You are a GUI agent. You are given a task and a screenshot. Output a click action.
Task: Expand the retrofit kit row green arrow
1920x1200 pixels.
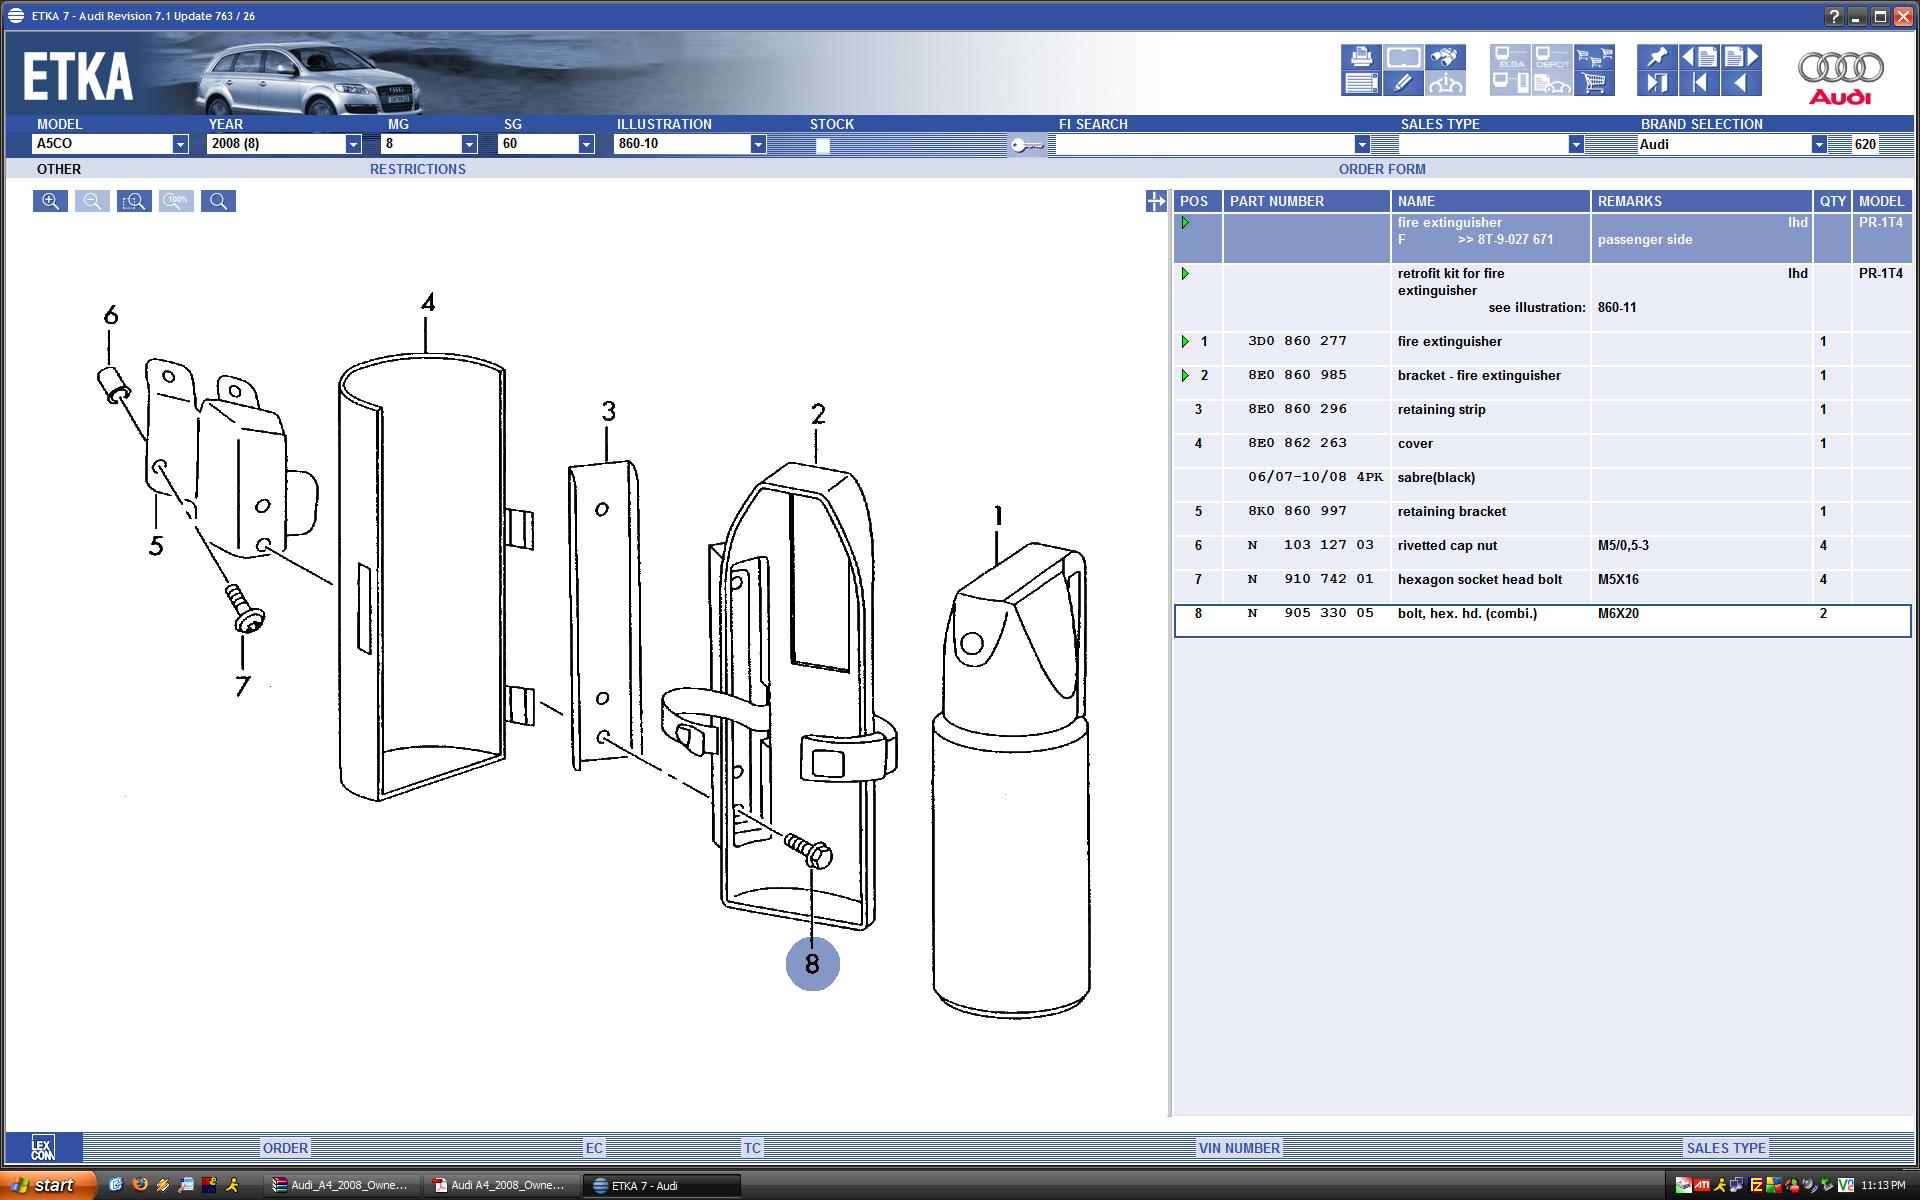(x=1185, y=273)
